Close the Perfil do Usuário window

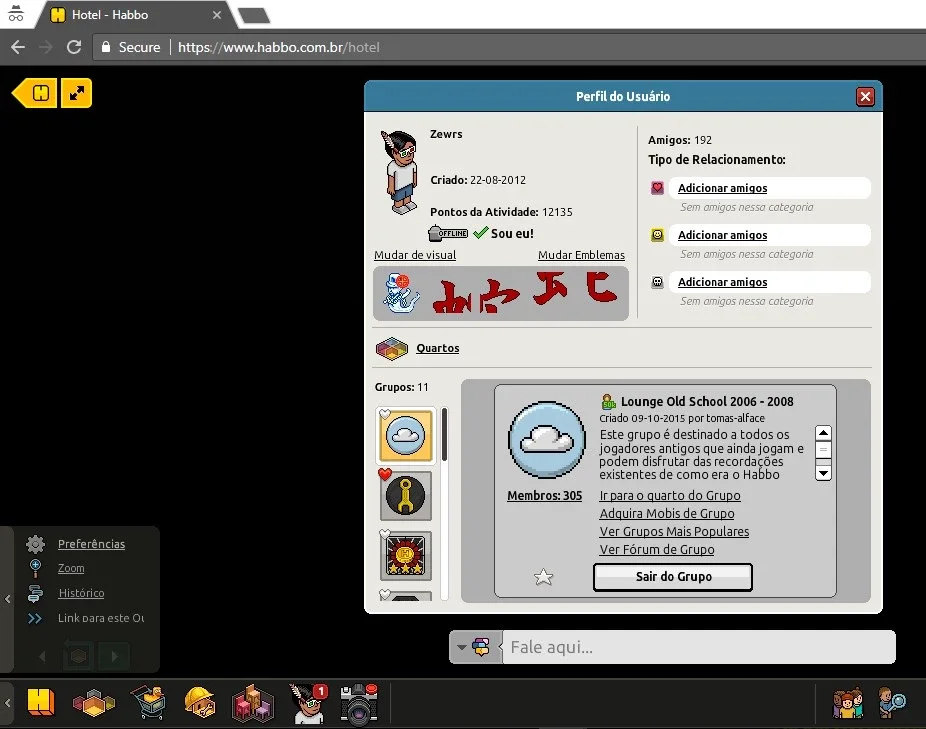click(865, 96)
